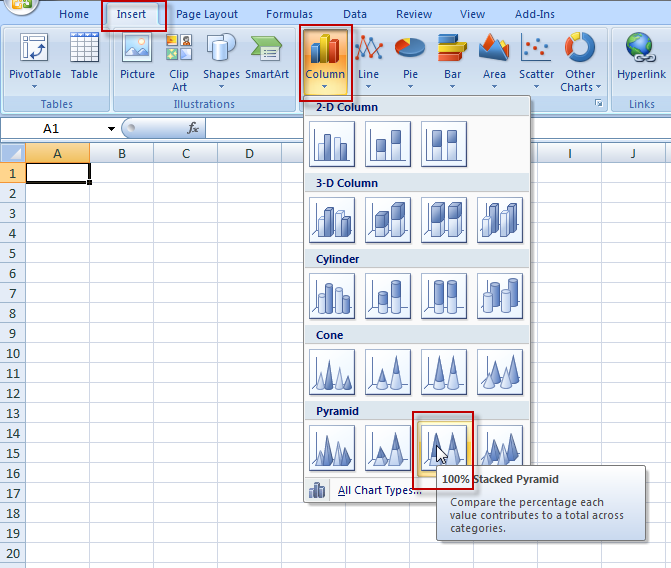Select row 12 header
The height and width of the screenshot is (568, 671).
(x=13, y=393)
